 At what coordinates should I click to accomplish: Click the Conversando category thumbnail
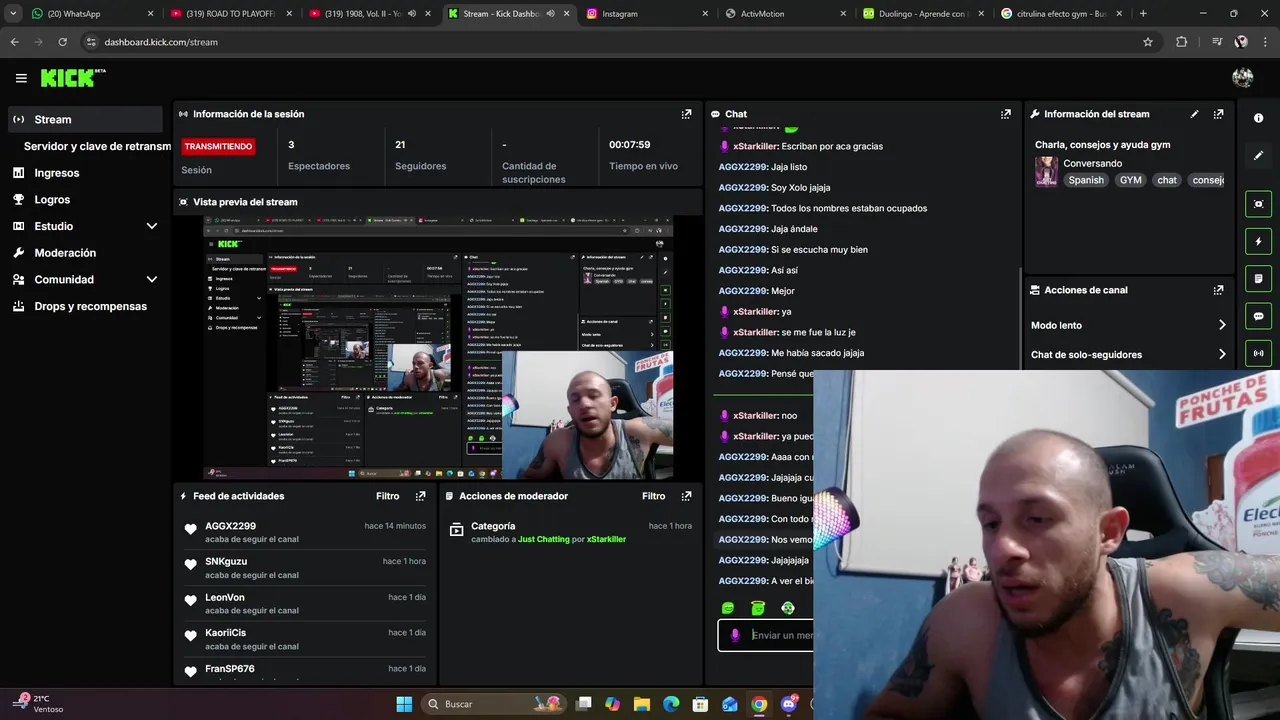pos(1046,171)
